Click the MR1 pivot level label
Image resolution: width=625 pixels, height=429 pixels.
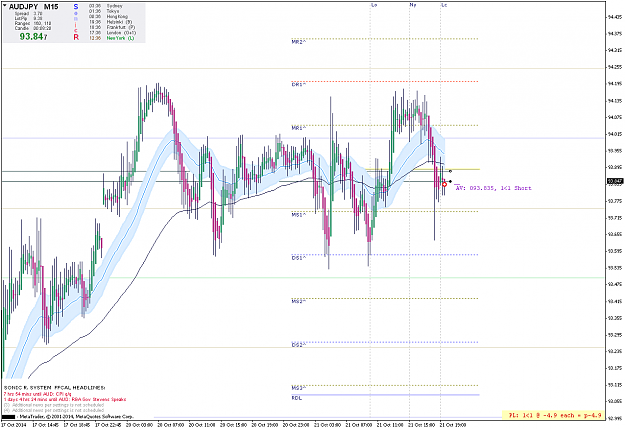click(x=299, y=128)
